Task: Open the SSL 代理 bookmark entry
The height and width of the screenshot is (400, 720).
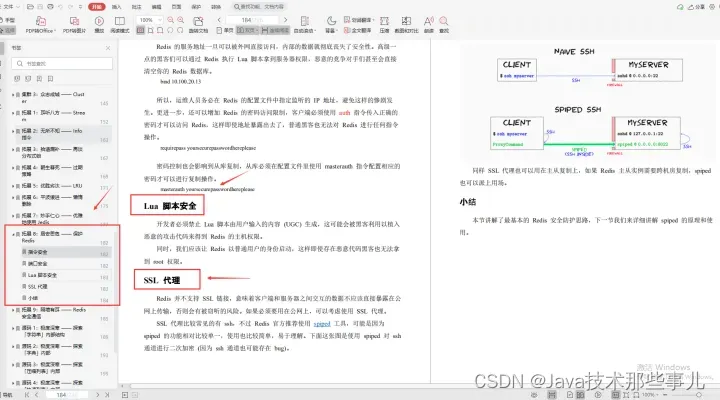Action: tap(37, 287)
